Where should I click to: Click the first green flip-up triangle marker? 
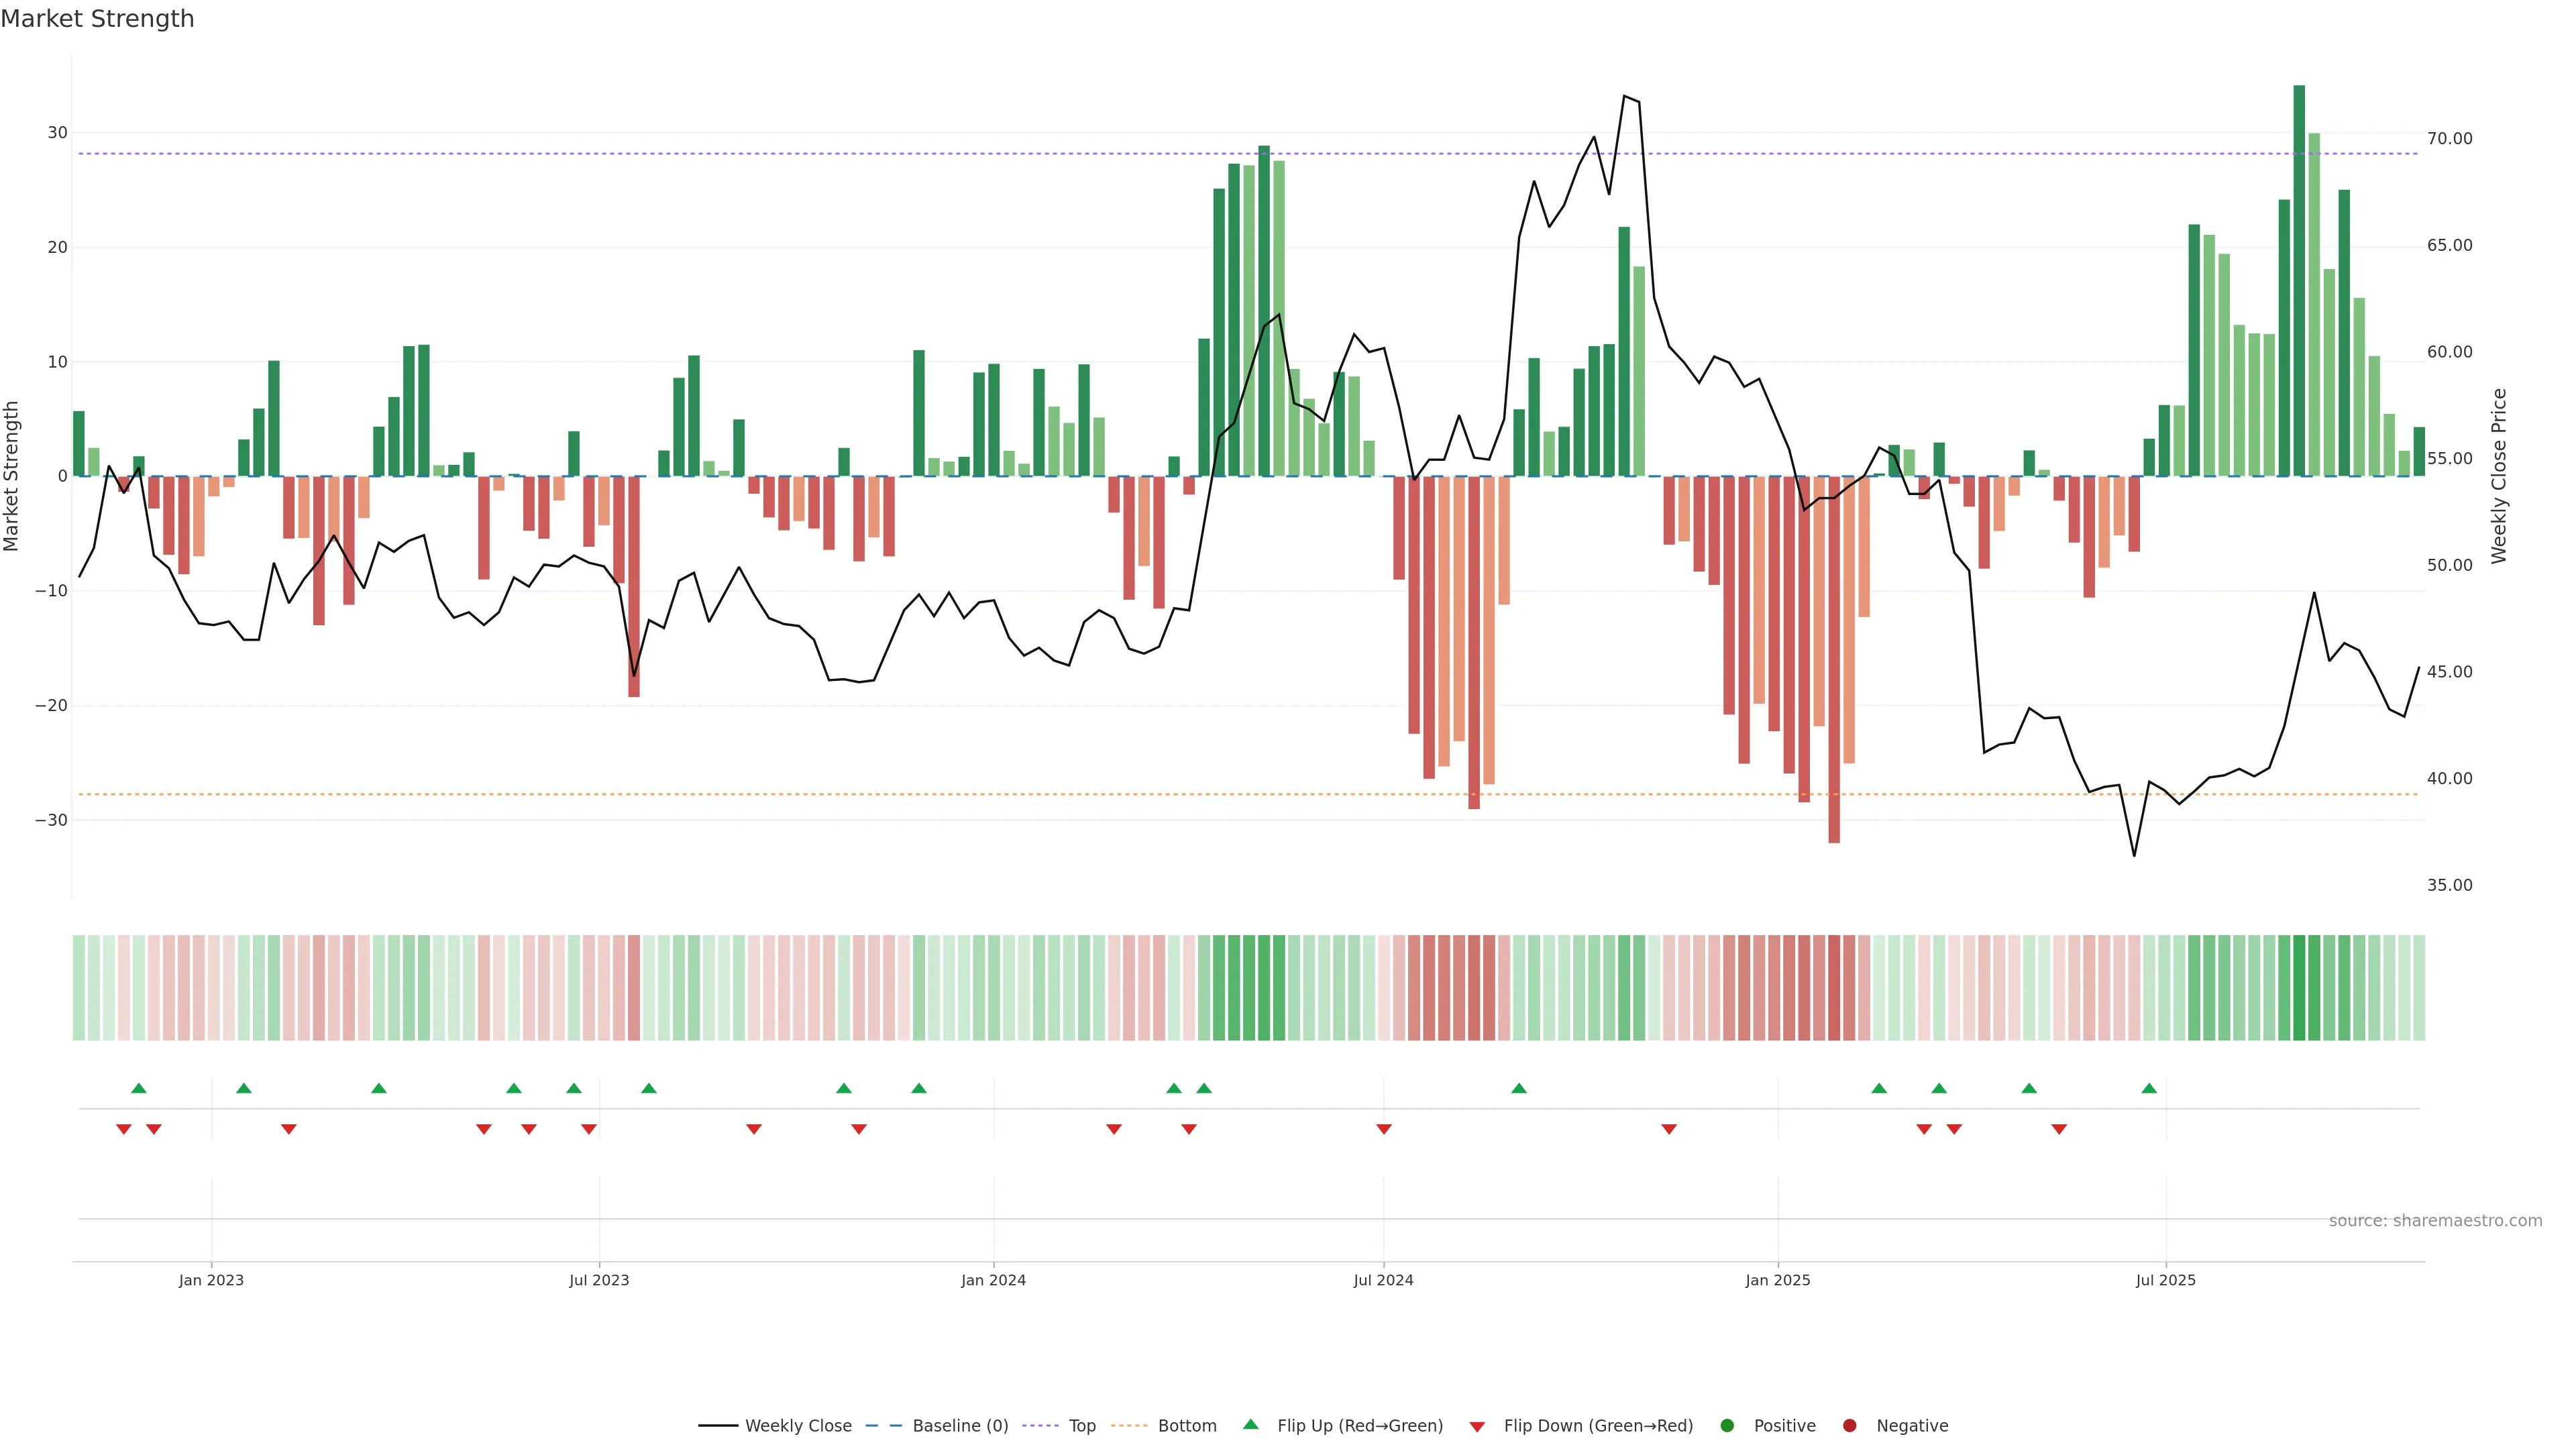pos(139,1088)
